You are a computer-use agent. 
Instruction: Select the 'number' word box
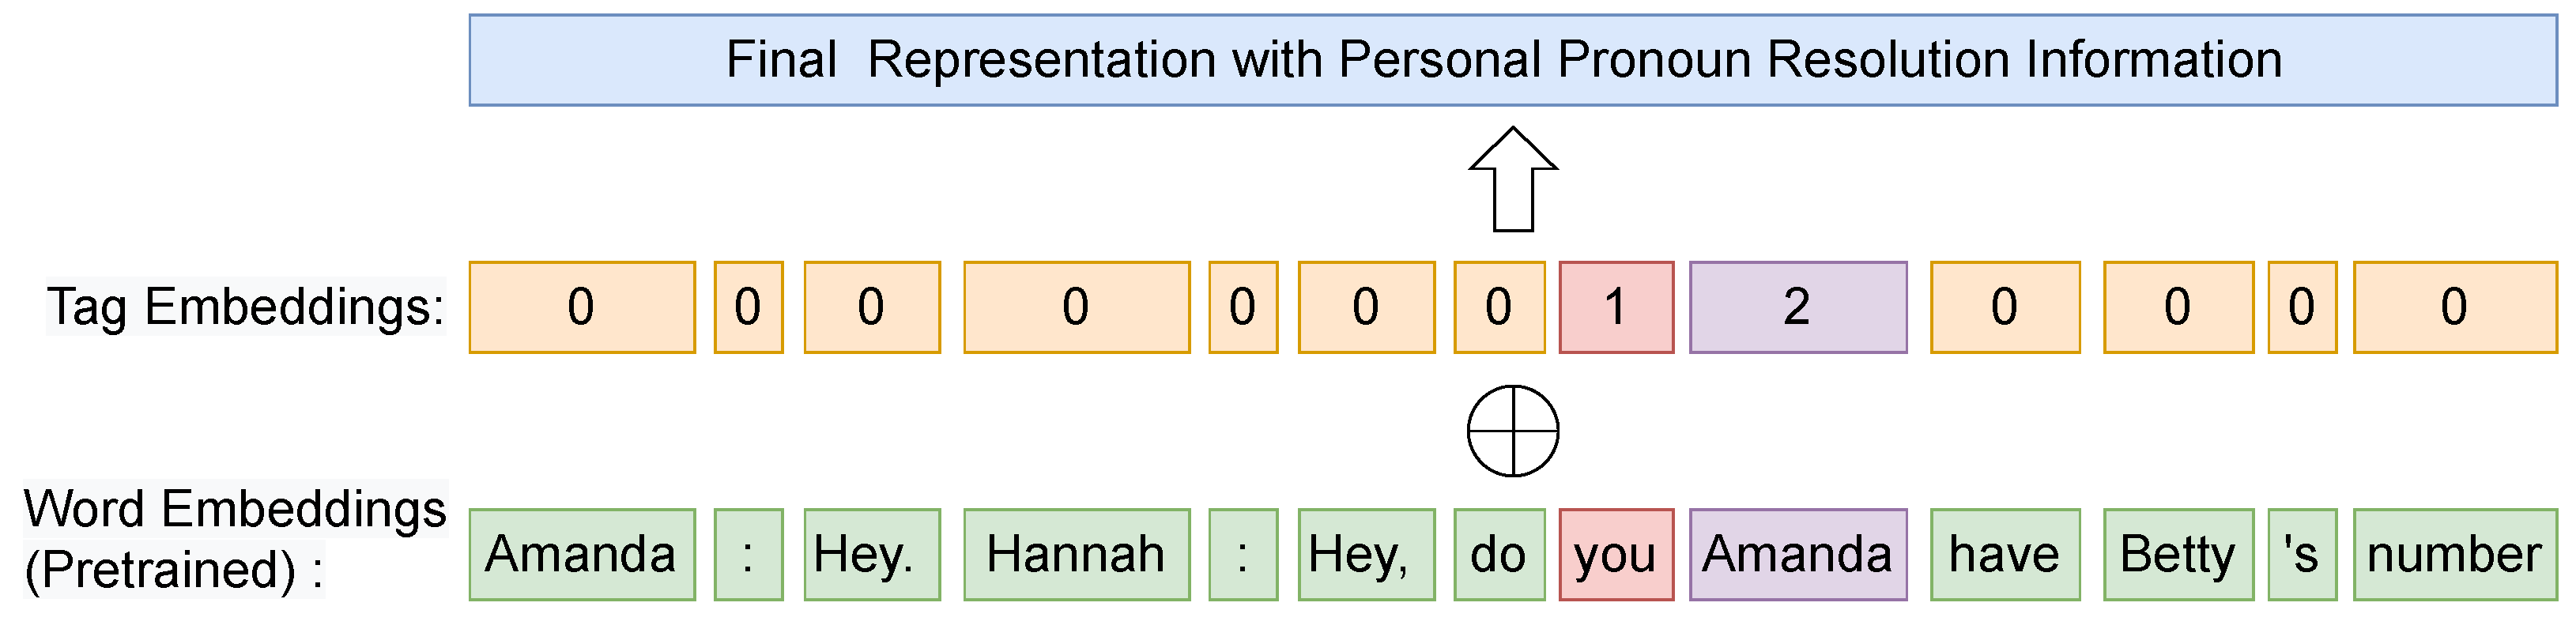click(x=2455, y=555)
